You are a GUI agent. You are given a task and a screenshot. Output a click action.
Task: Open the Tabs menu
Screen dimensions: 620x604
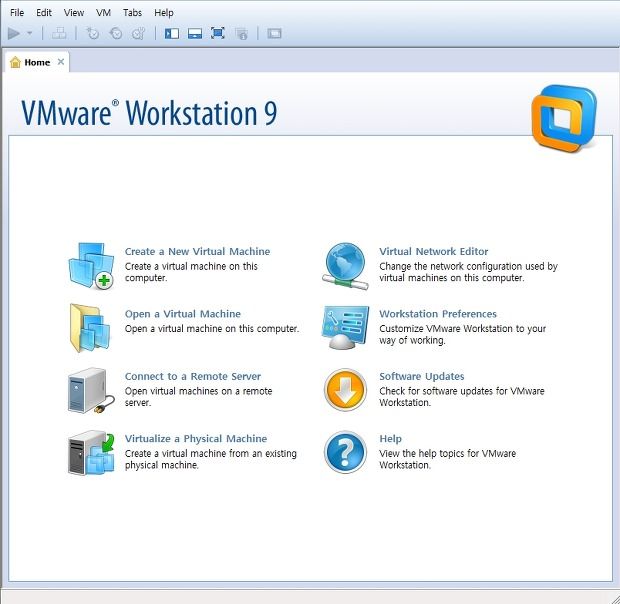coord(132,13)
